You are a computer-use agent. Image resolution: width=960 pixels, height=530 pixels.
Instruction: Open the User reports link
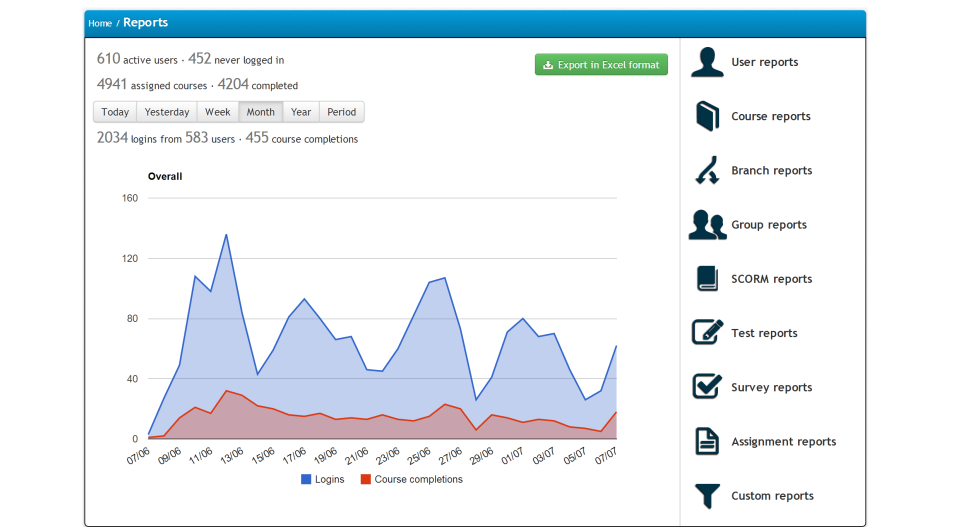pyautogui.click(x=764, y=62)
